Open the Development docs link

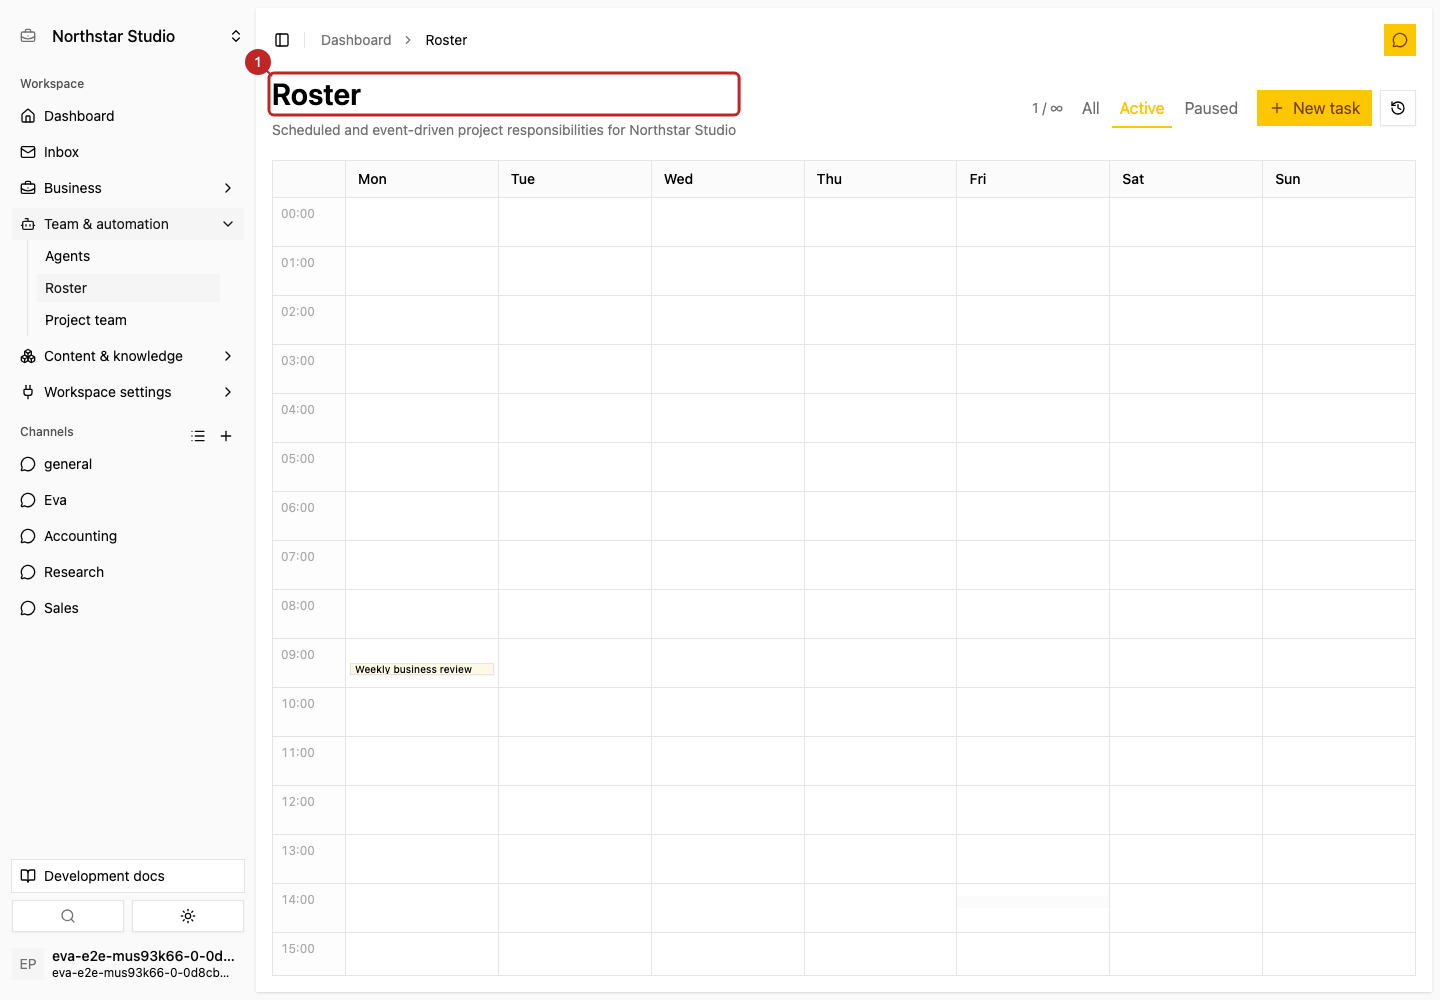(128, 876)
